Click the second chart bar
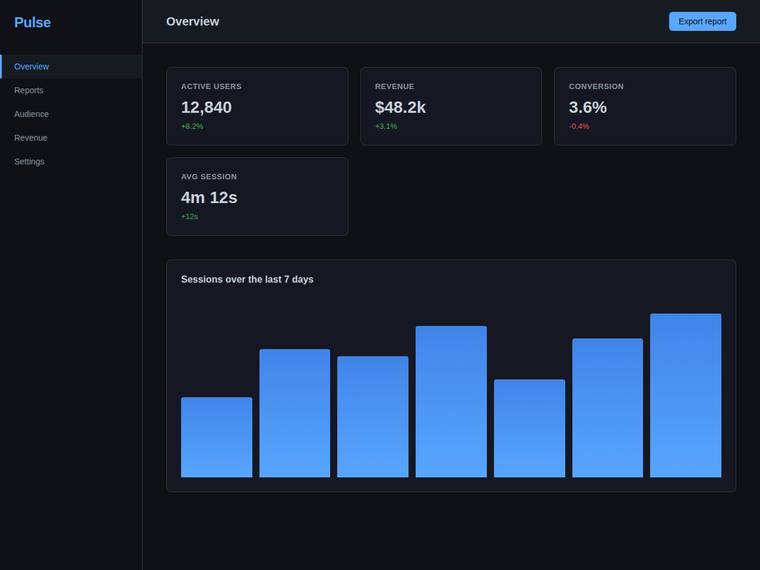Screen dimensions: 760x570 coord(295,413)
